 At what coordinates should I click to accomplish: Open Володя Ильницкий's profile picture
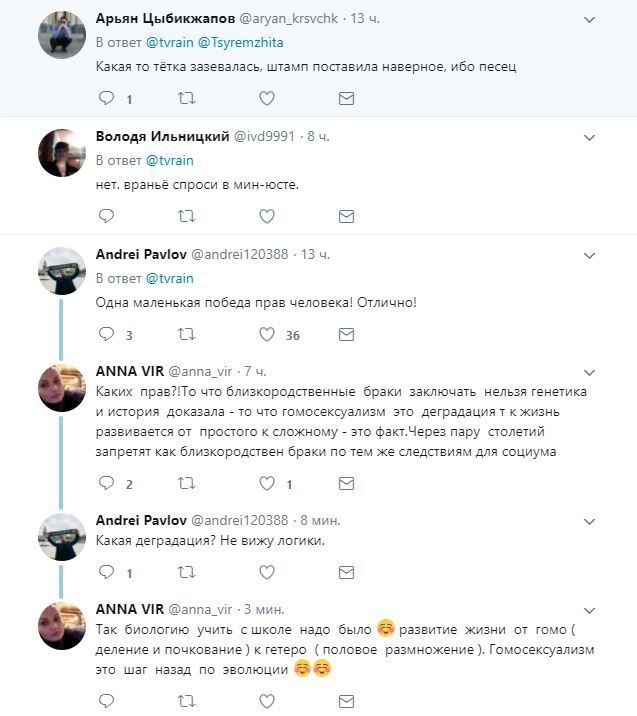tap(60, 153)
